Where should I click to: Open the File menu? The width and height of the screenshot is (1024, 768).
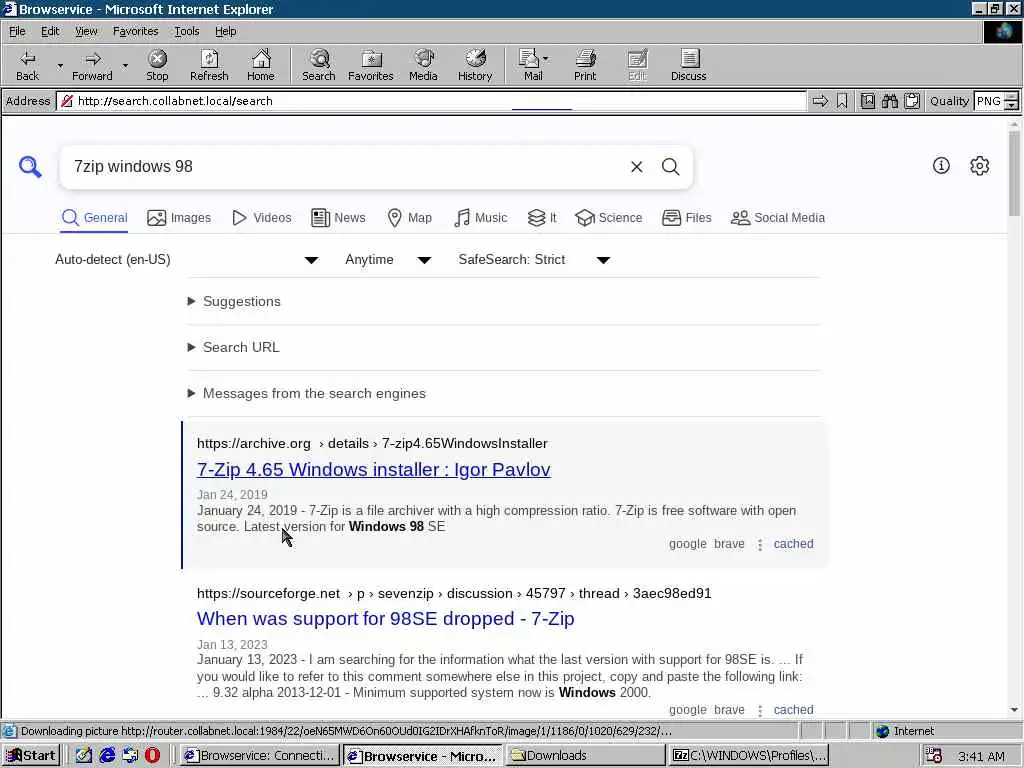click(17, 31)
